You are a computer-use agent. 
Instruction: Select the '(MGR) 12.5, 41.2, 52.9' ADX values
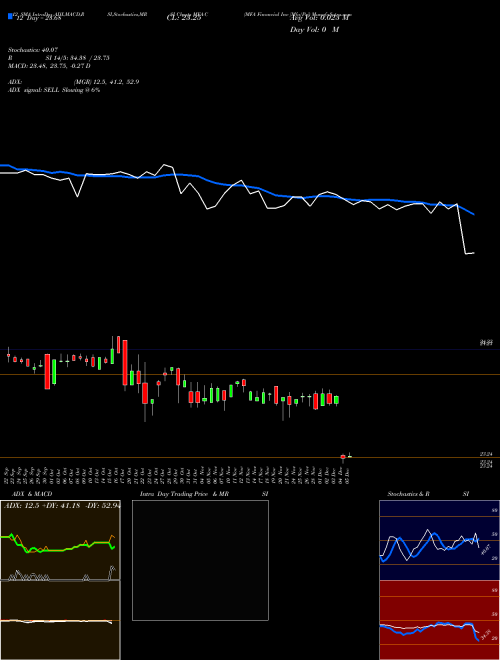[106, 82]
